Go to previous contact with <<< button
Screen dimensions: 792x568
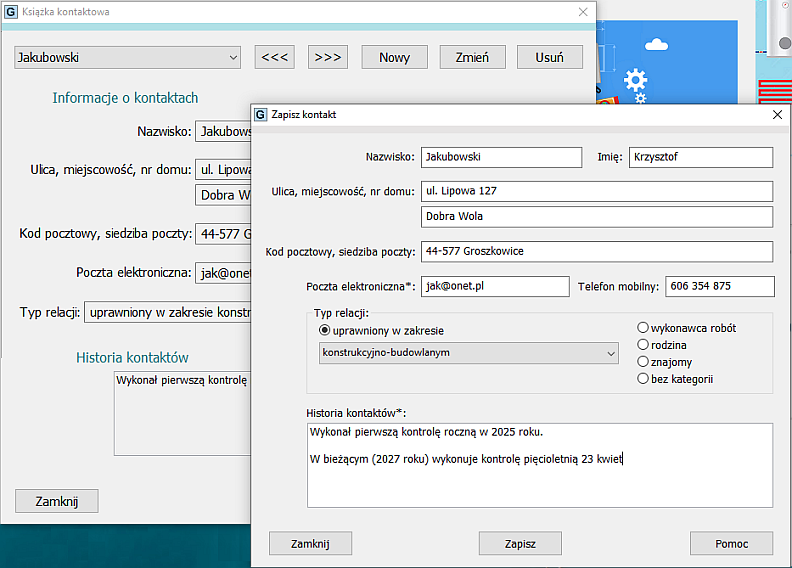pyautogui.click(x=274, y=57)
